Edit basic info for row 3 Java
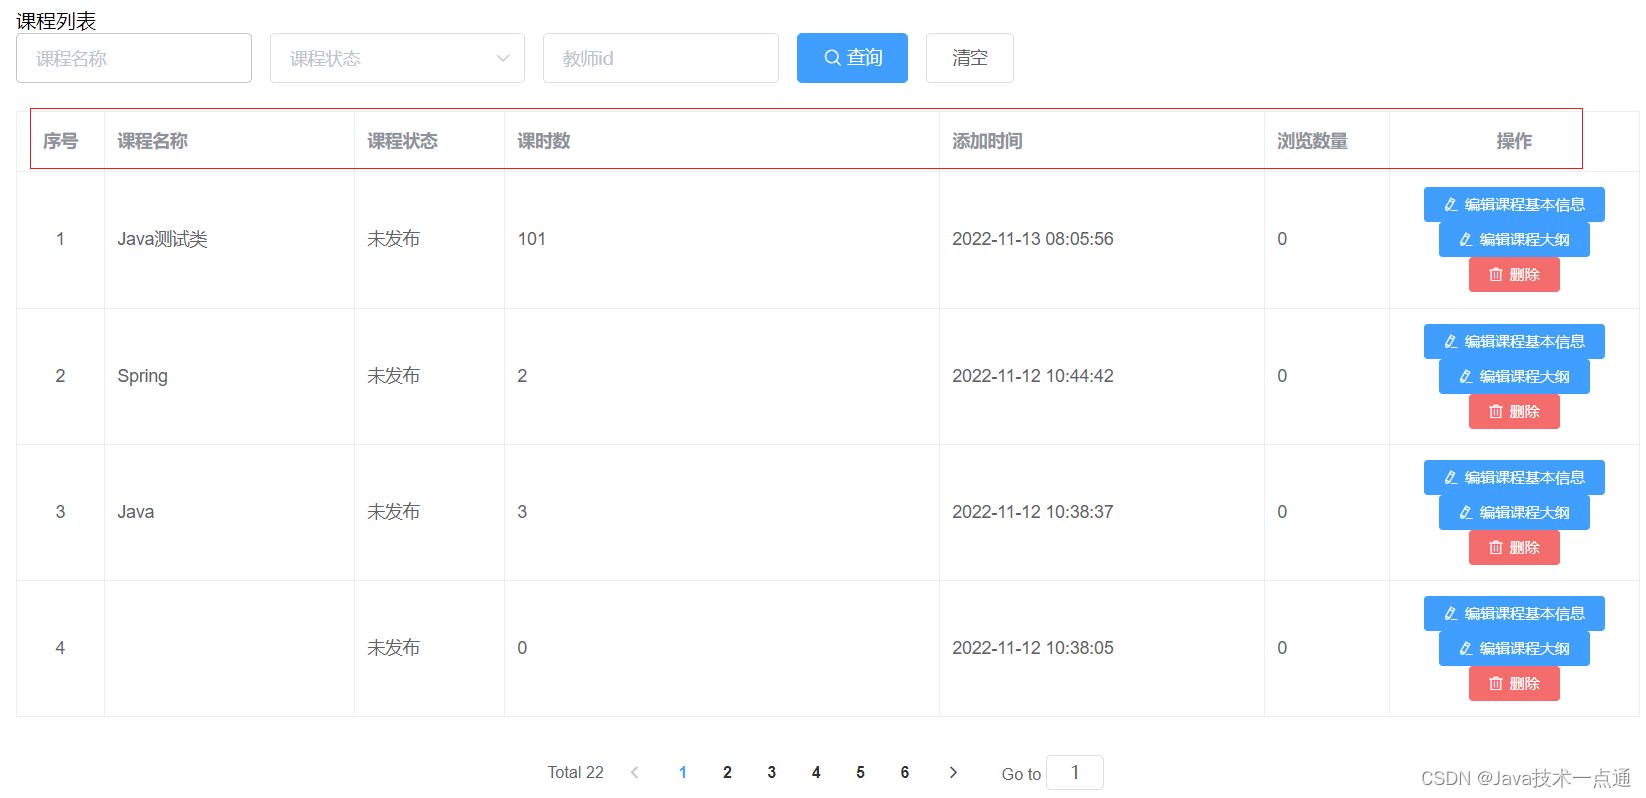Viewport: 1646px width, 798px height. point(1513,478)
